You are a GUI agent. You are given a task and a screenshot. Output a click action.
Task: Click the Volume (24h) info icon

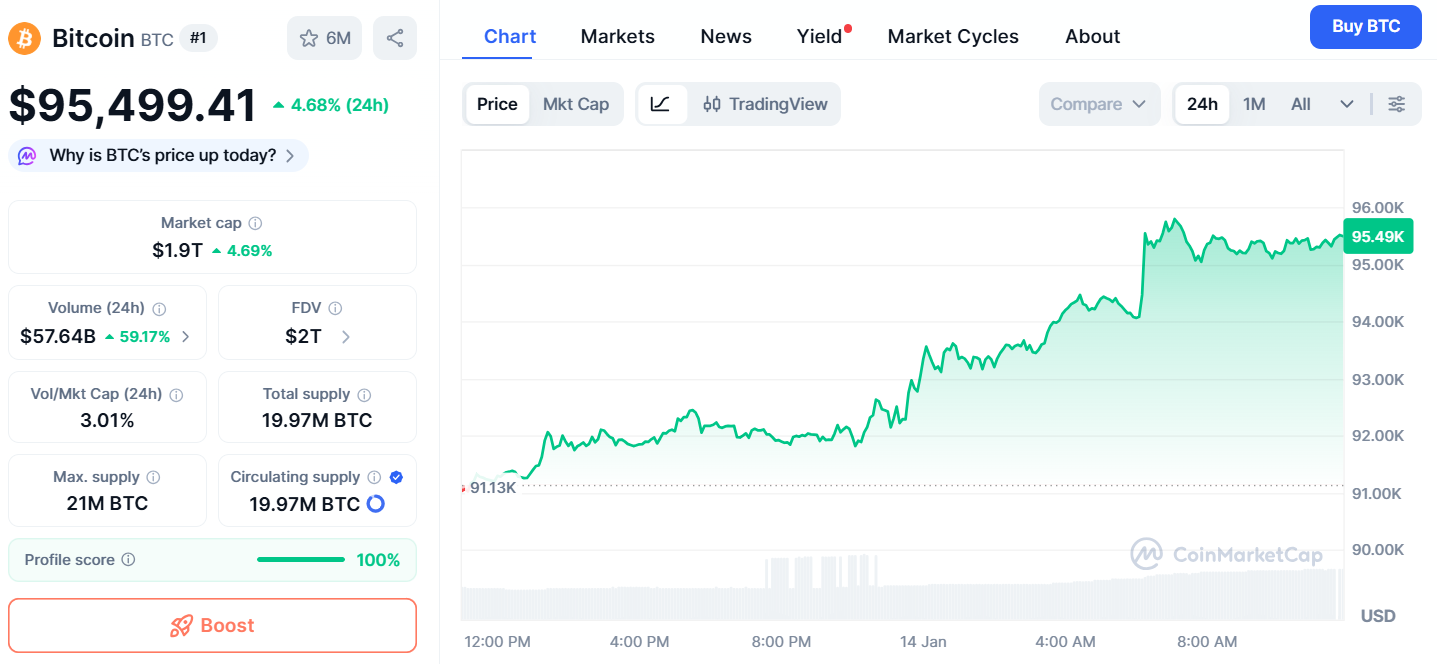159,309
